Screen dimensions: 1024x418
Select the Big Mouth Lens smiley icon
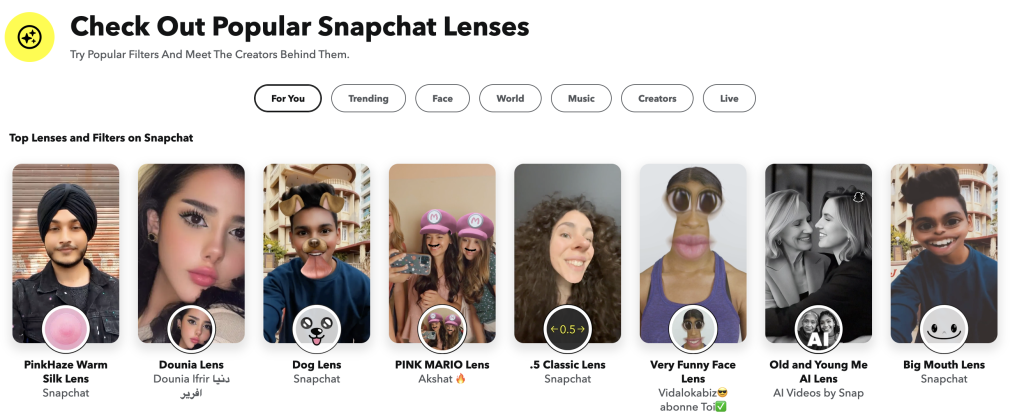click(944, 329)
